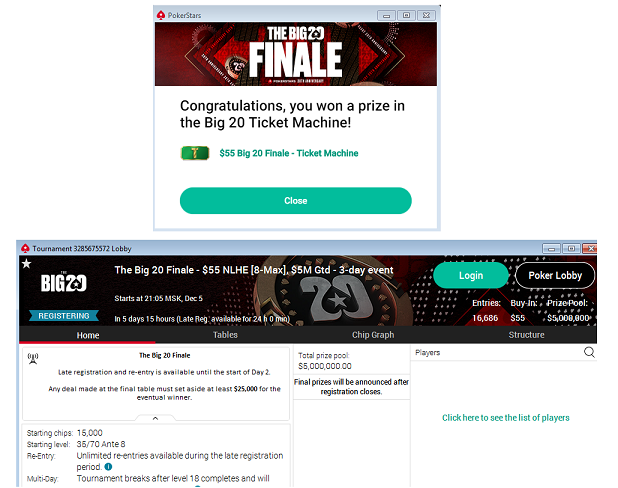Click the search magnifier in Players panel

pyautogui.click(x=589, y=352)
